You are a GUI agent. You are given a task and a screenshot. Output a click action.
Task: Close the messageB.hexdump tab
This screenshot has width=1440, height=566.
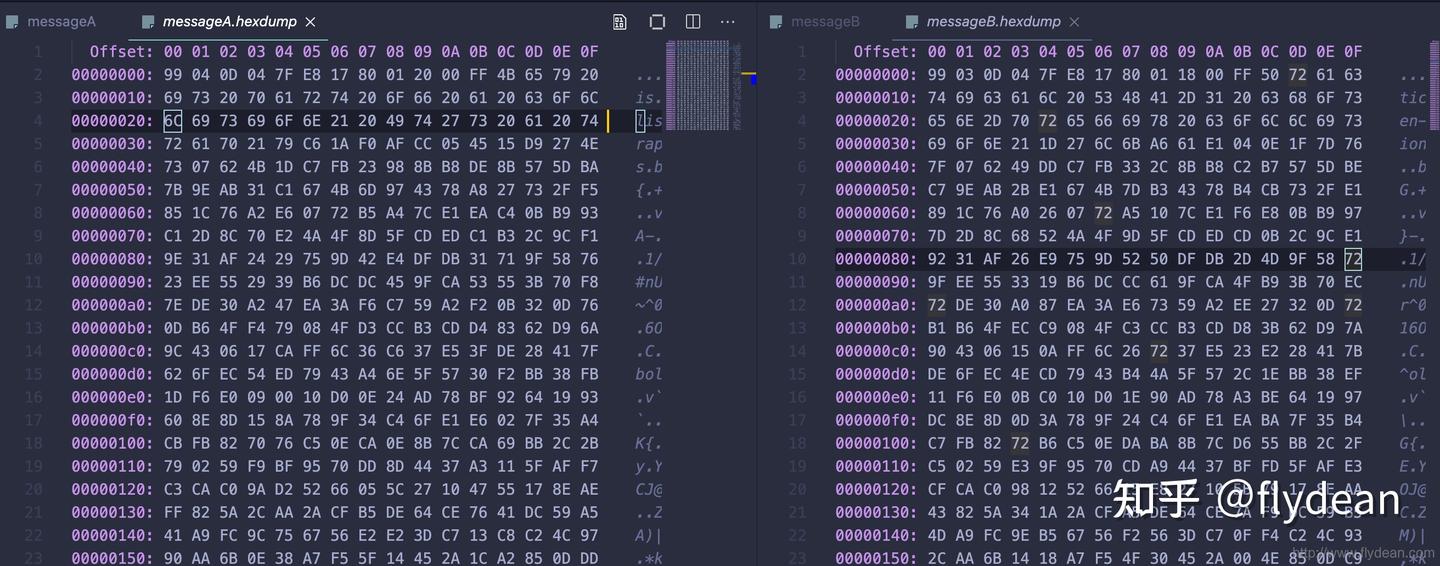[1074, 22]
